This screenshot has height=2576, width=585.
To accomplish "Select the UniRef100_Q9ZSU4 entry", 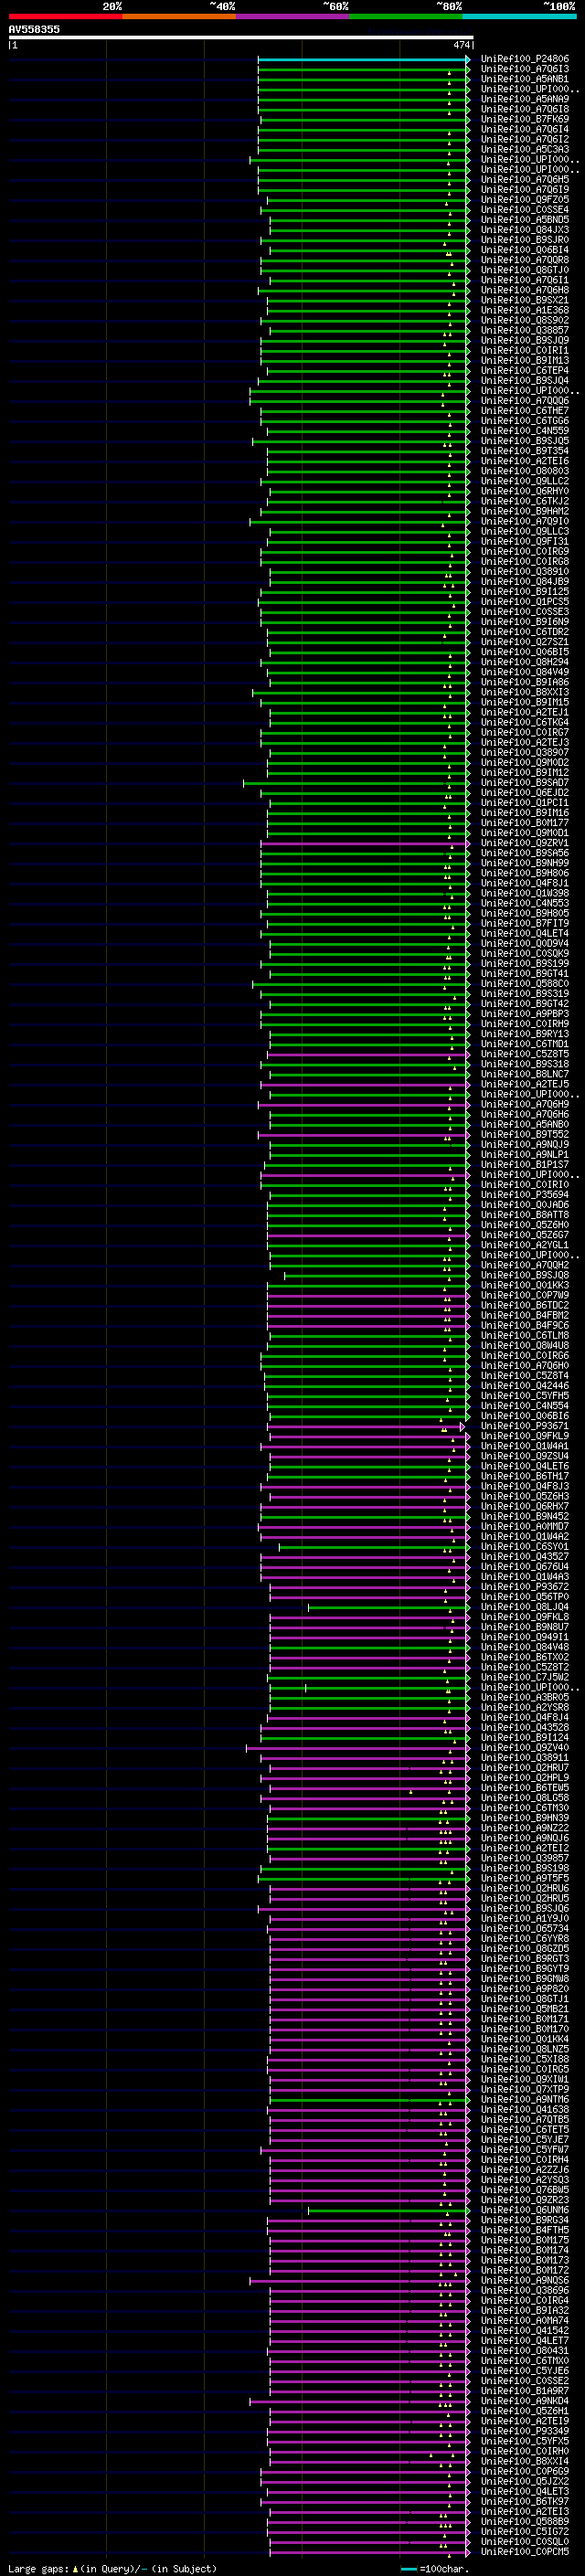I will point(525,1456).
